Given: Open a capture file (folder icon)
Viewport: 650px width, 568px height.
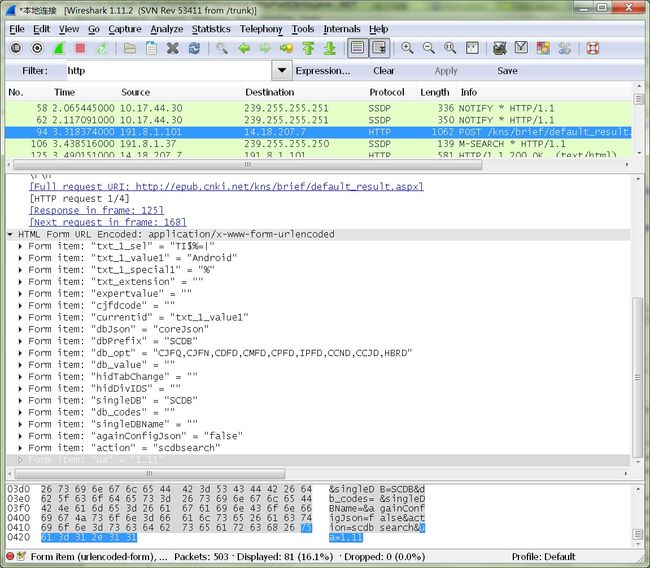Looking at the screenshot, I should pos(130,49).
